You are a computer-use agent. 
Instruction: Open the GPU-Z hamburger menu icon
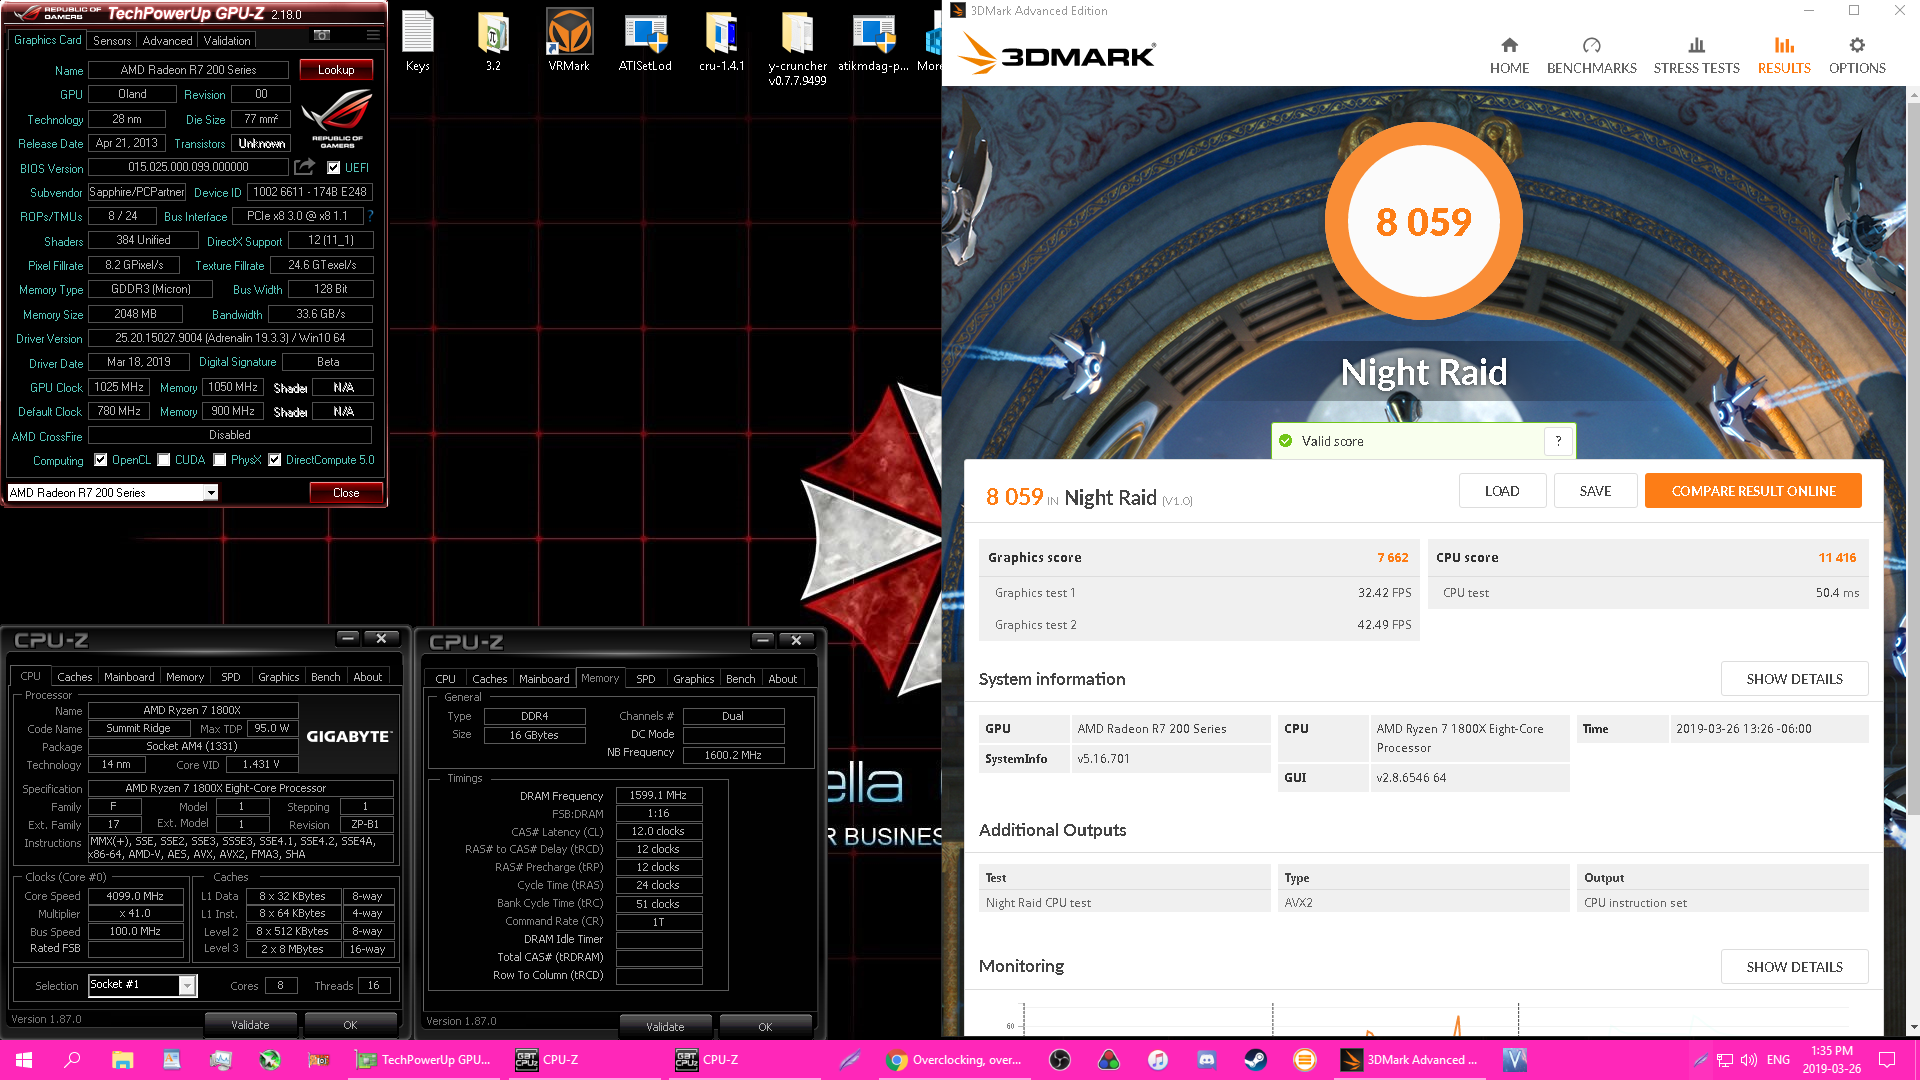[x=373, y=35]
